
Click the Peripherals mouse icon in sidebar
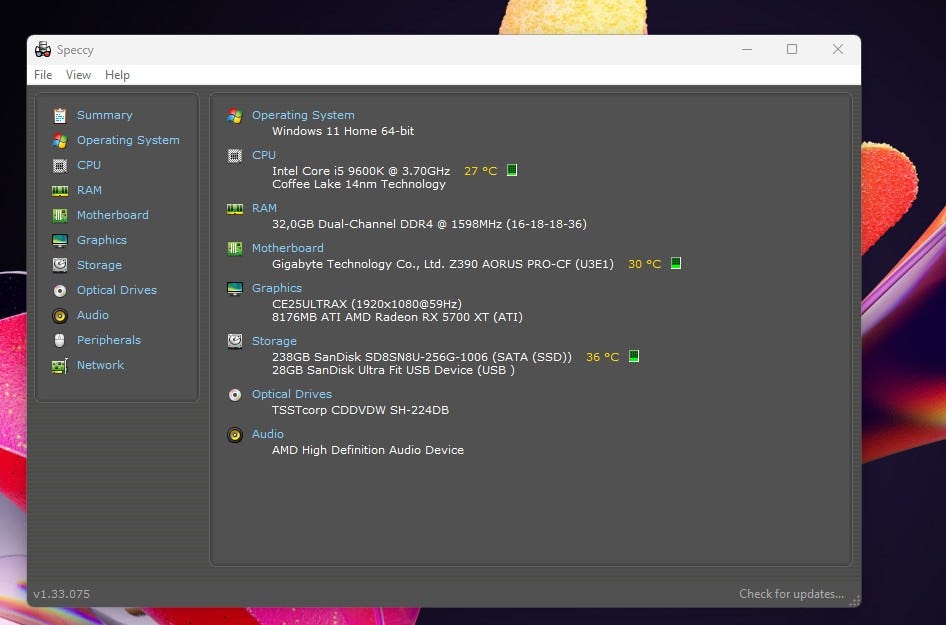tap(60, 341)
